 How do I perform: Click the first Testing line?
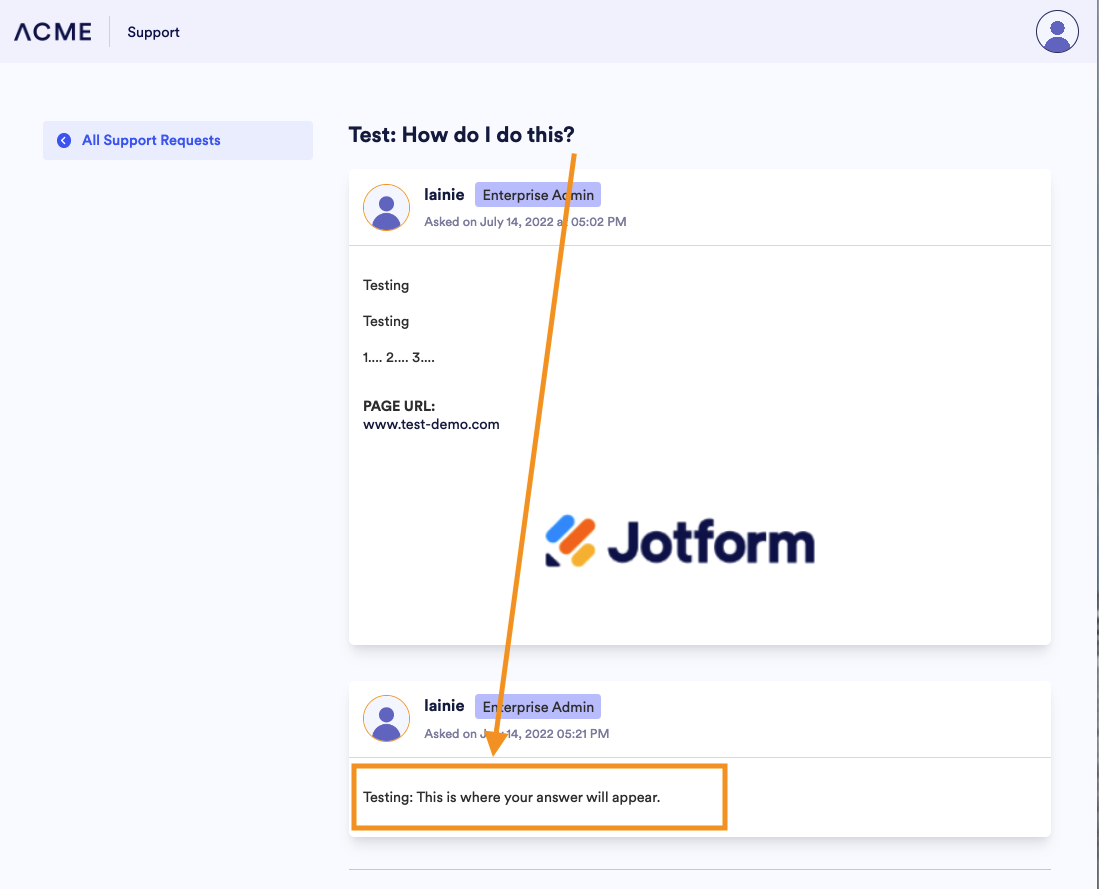(x=385, y=285)
